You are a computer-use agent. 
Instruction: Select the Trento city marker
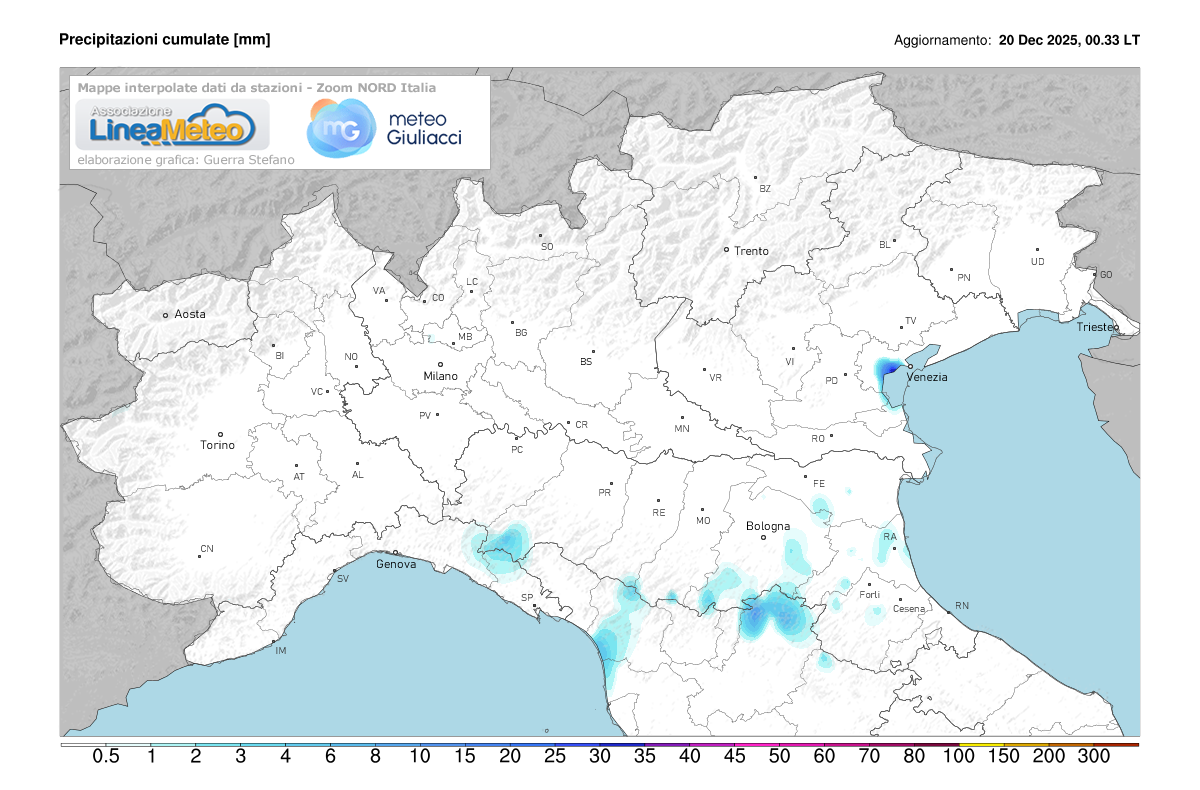[x=727, y=251]
